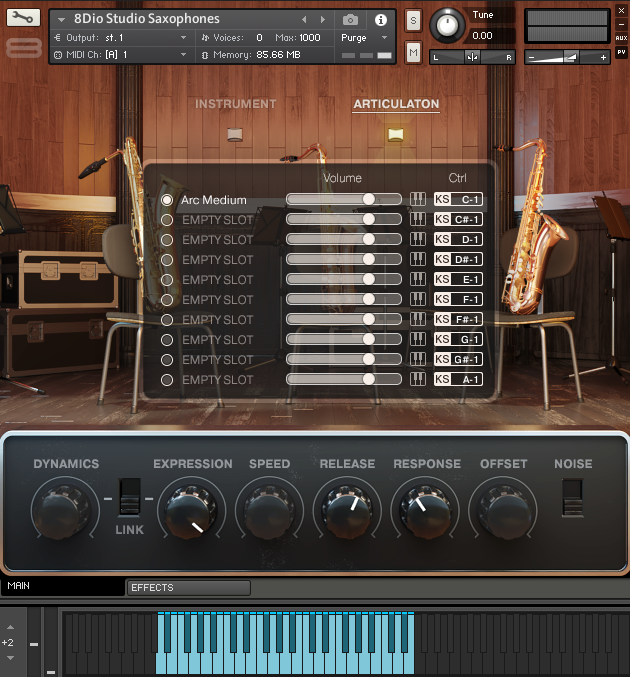This screenshot has height=677, width=630.
Task: Click the KS F#-1 keyswitch button
Action: [458, 319]
